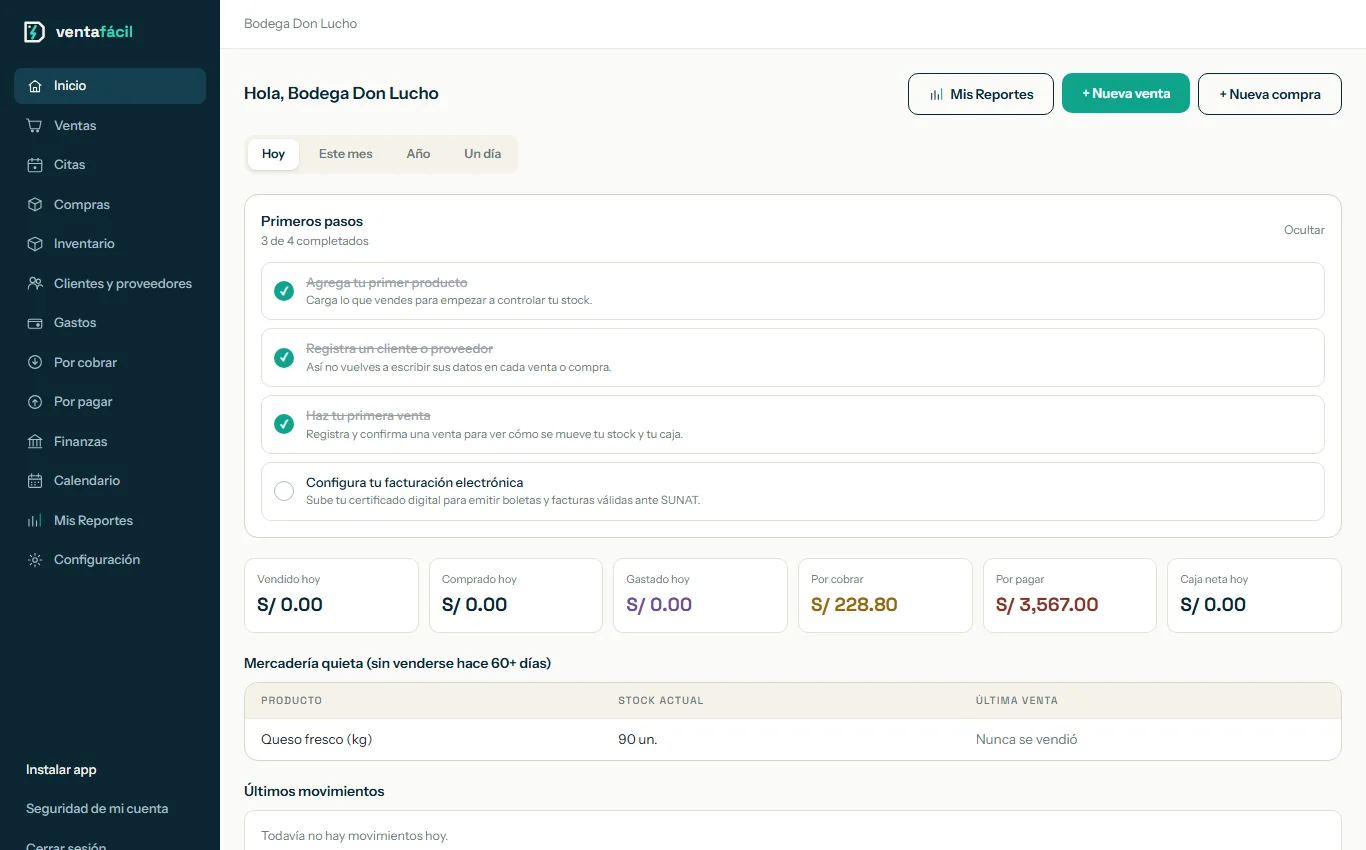Image resolution: width=1366 pixels, height=850 pixels.
Task: Click the green check for Haz tu primera venta
Action: click(284, 424)
